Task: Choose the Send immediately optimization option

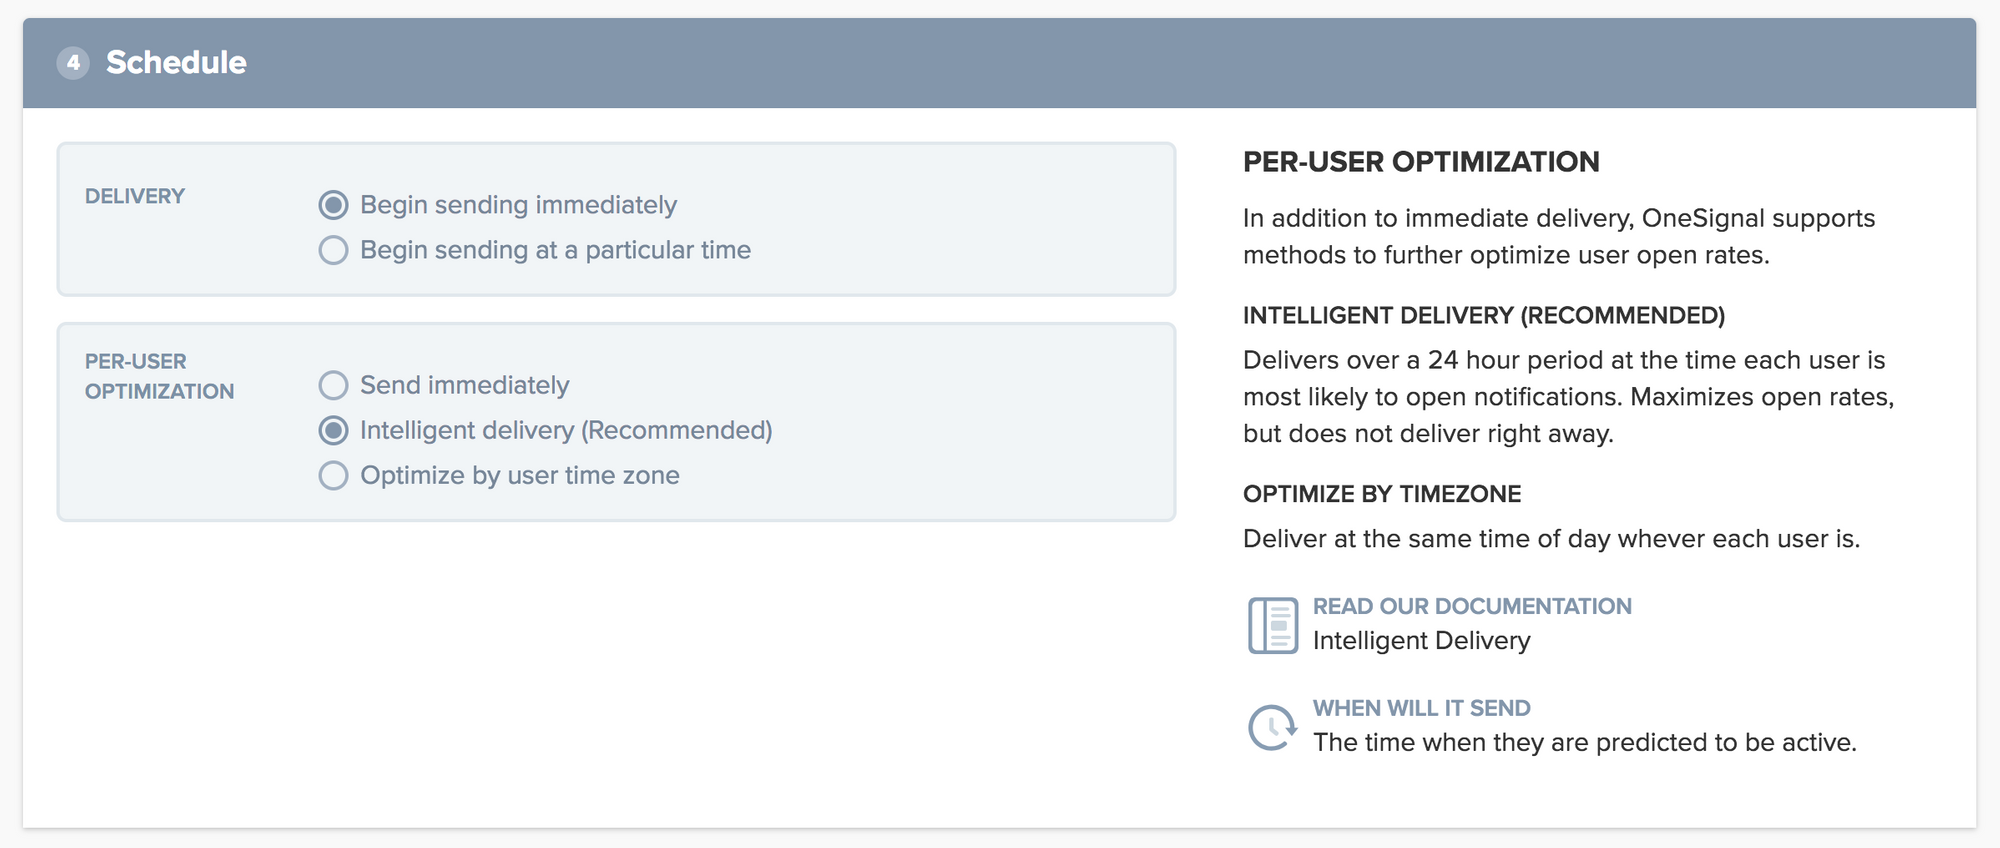Action: point(333,385)
